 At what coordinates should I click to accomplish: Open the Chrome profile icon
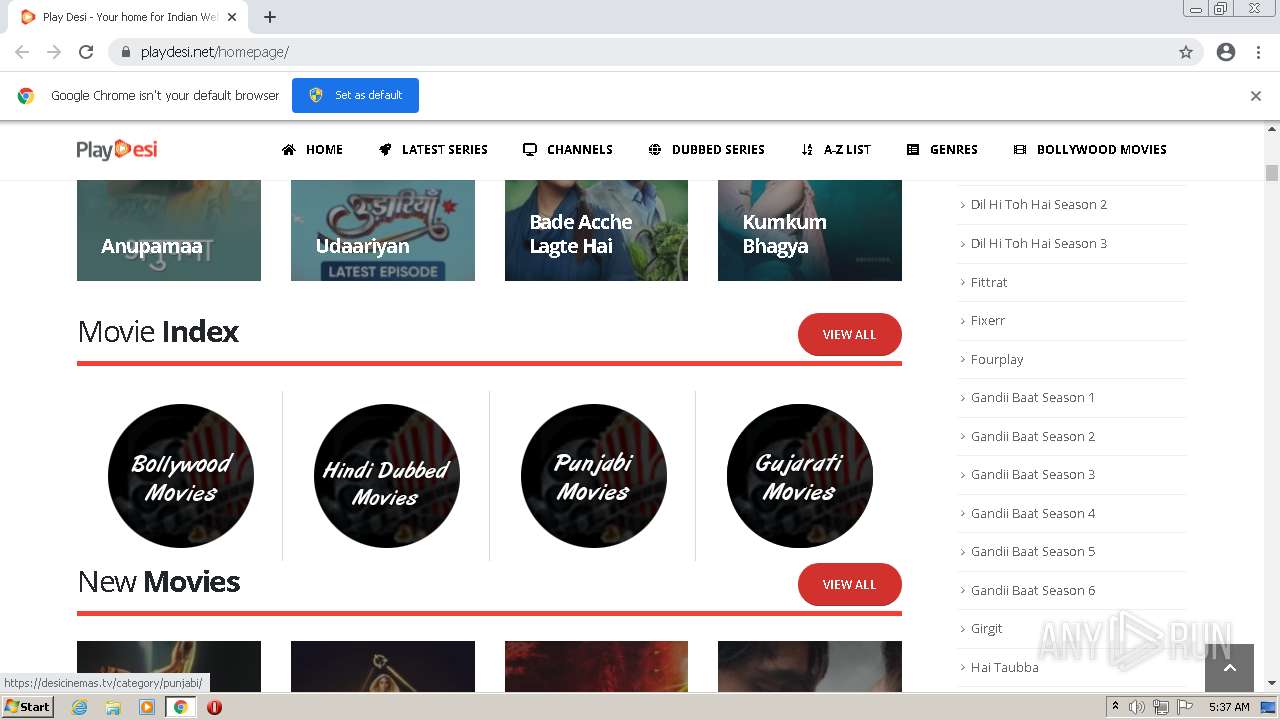1226,52
